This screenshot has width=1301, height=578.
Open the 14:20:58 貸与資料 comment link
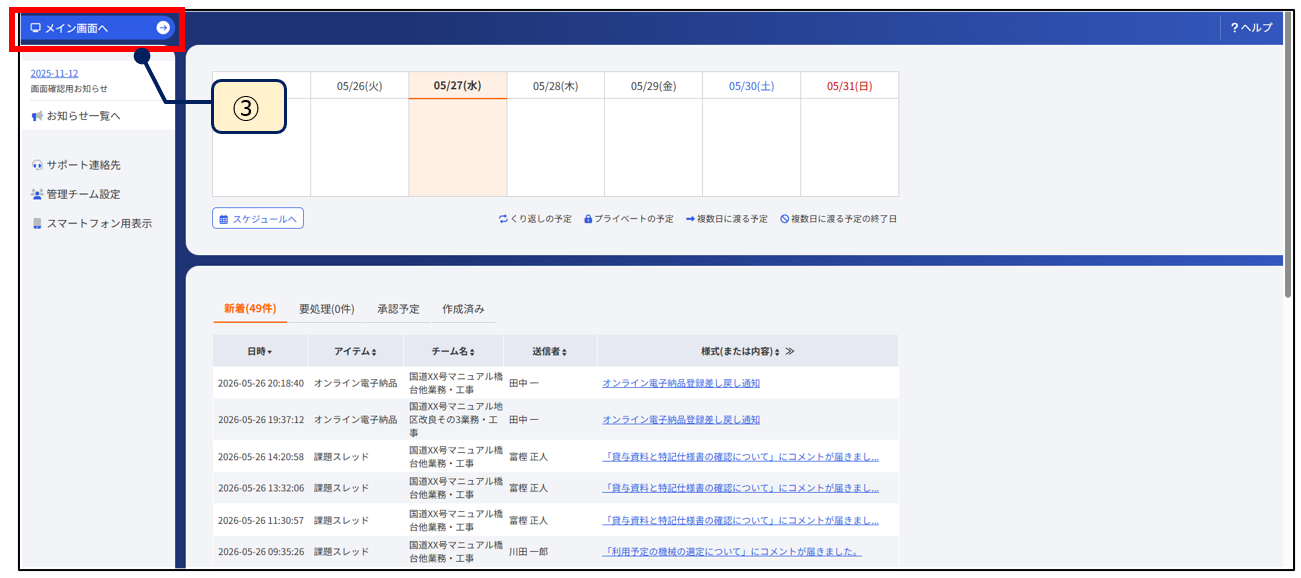point(740,457)
